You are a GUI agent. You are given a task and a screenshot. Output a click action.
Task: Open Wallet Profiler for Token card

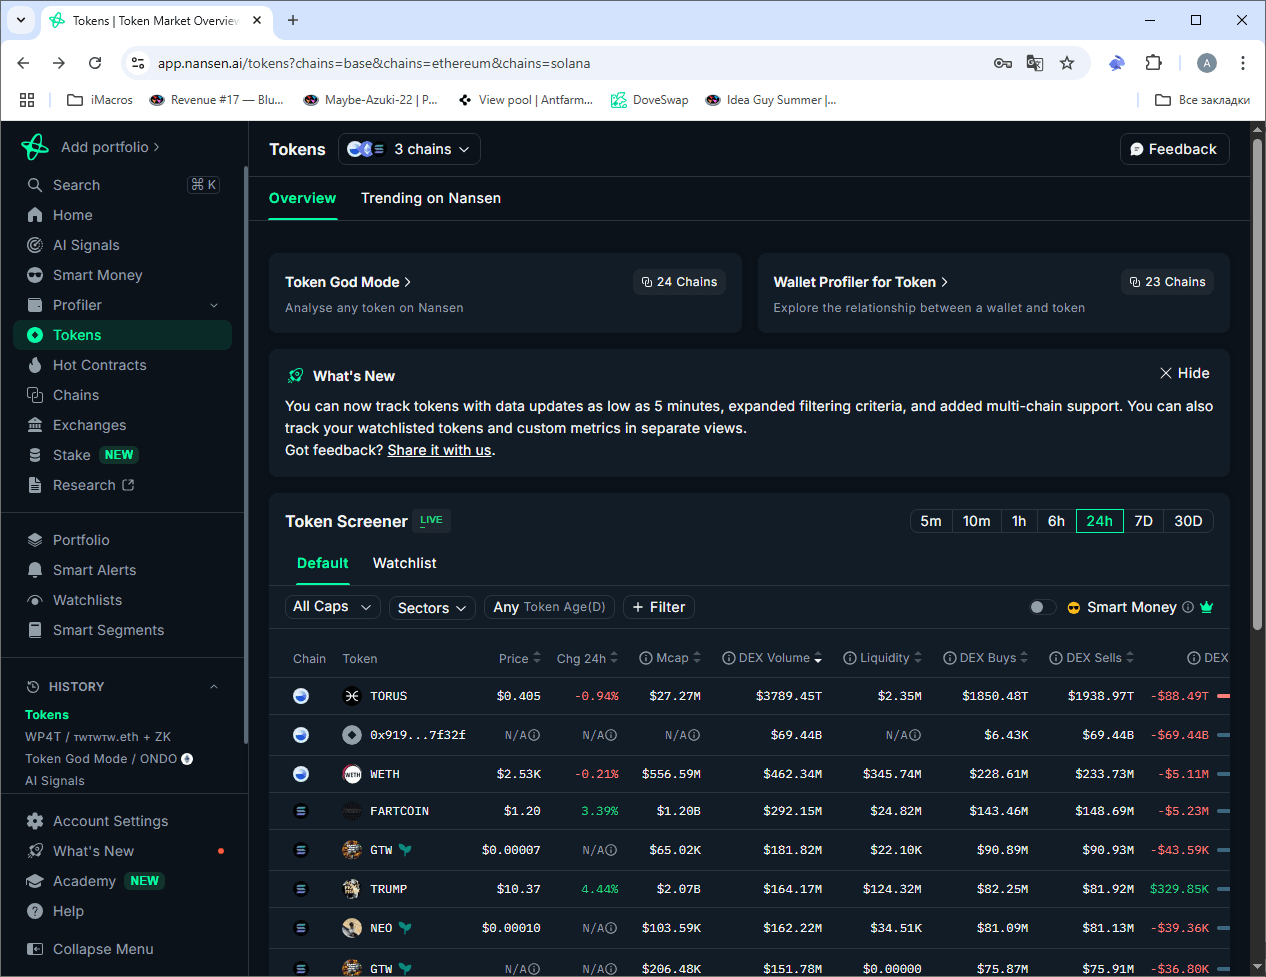994,293
